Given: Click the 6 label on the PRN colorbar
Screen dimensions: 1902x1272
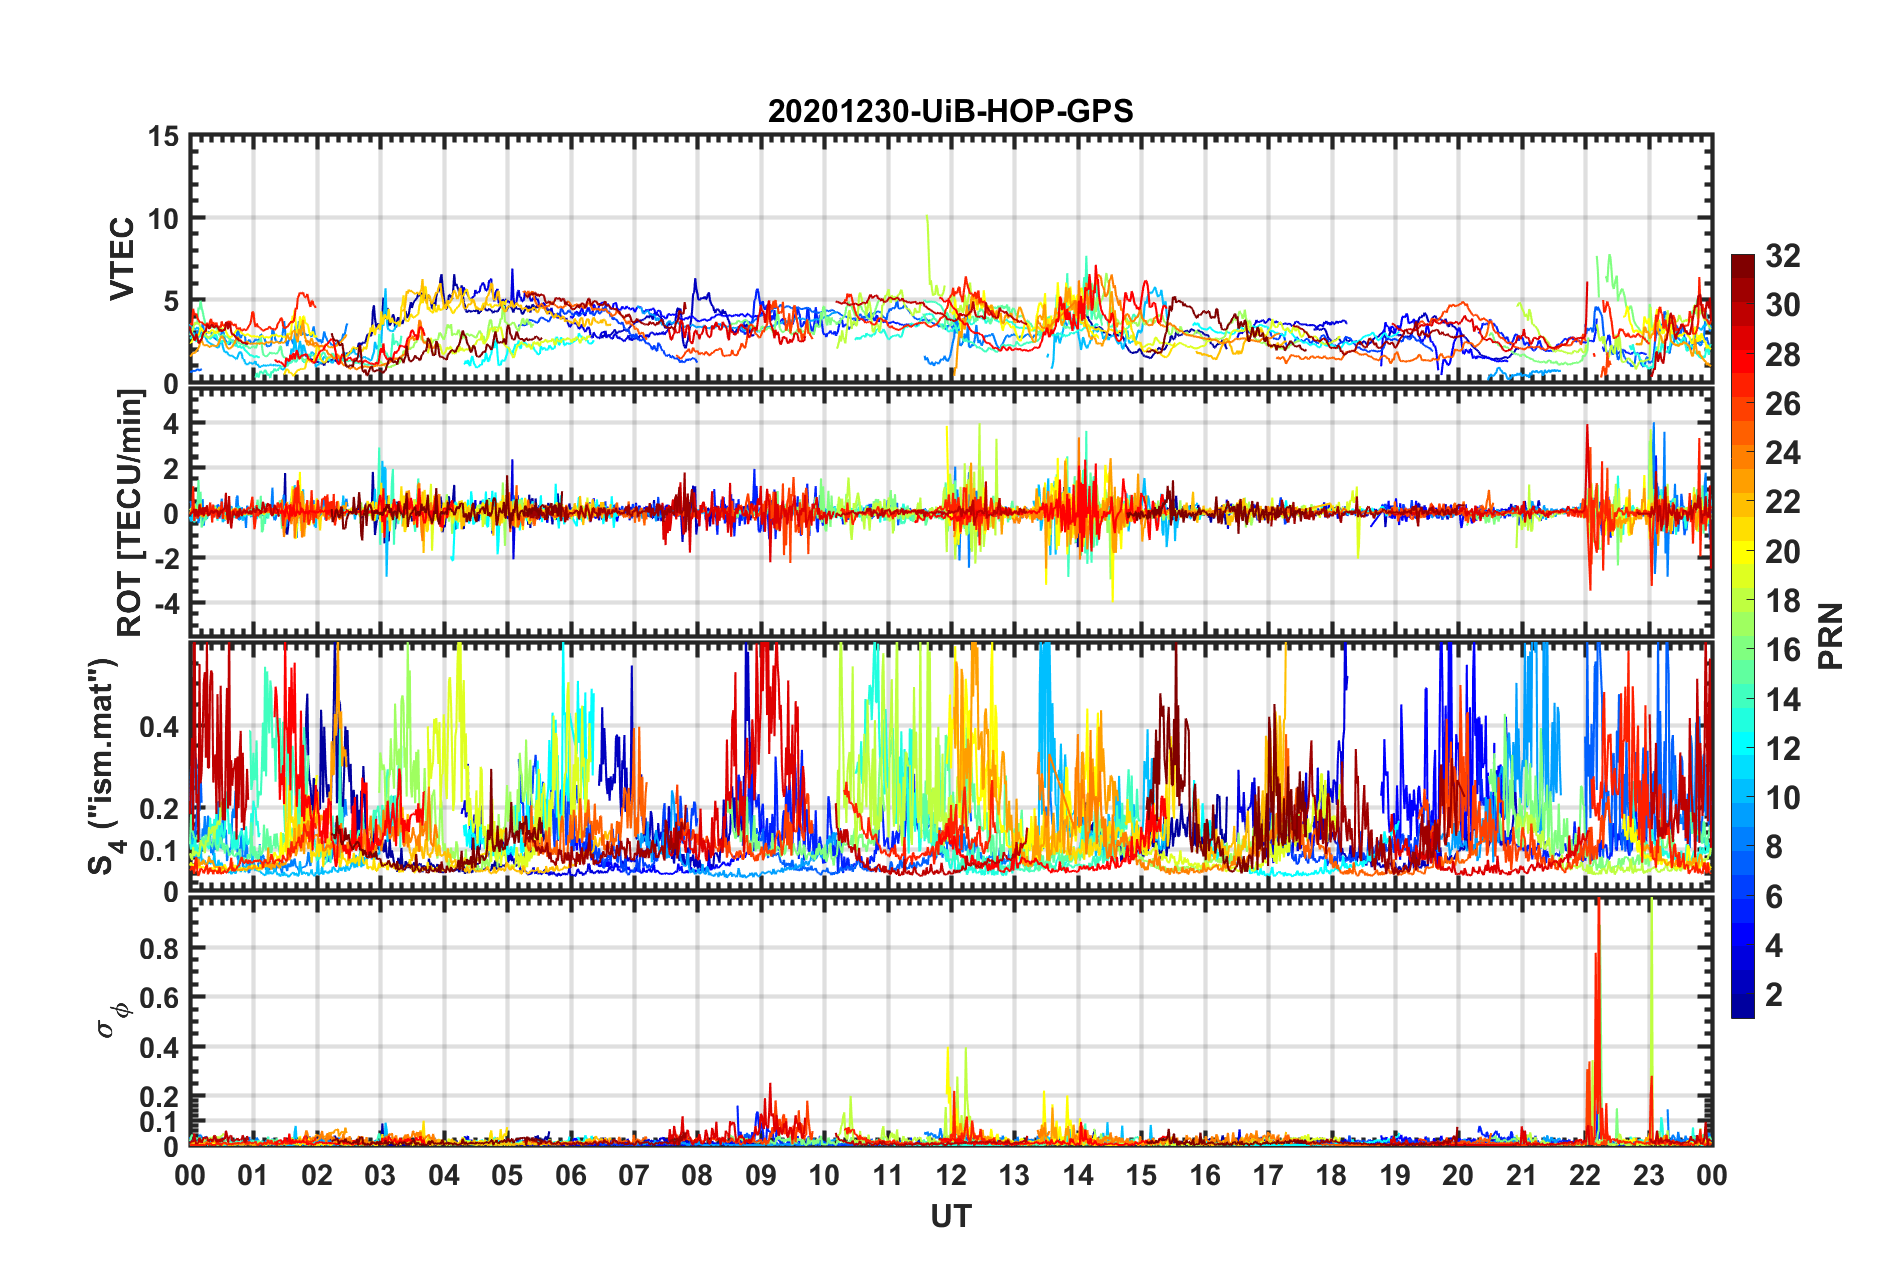Looking at the screenshot, I should (x=1774, y=897).
